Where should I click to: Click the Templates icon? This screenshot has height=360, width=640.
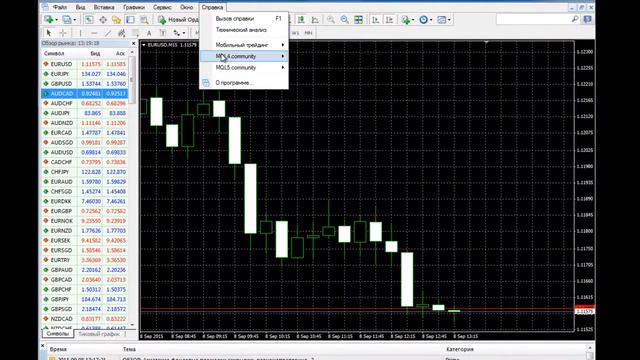point(441,20)
